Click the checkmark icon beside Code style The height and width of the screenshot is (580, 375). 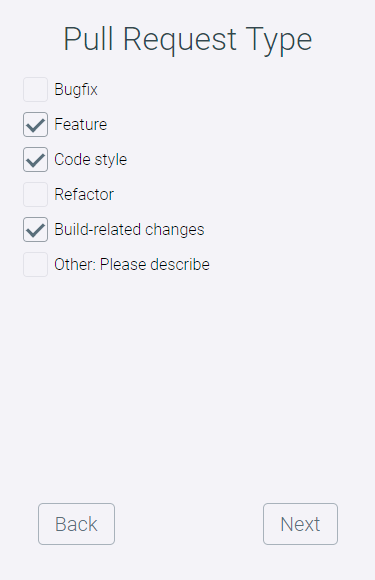pos(36,161)
